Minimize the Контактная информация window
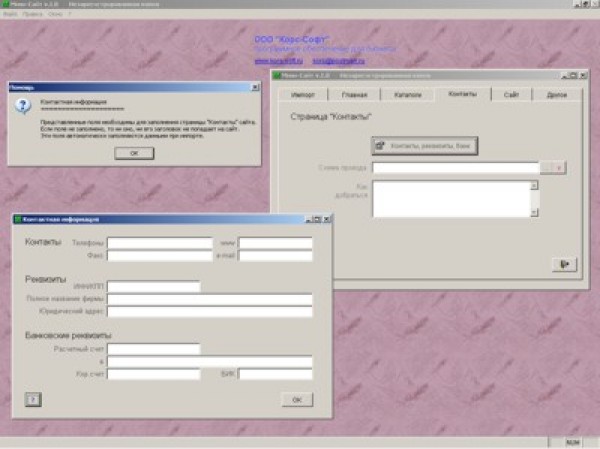600x449 pixels. pos(309,219)
